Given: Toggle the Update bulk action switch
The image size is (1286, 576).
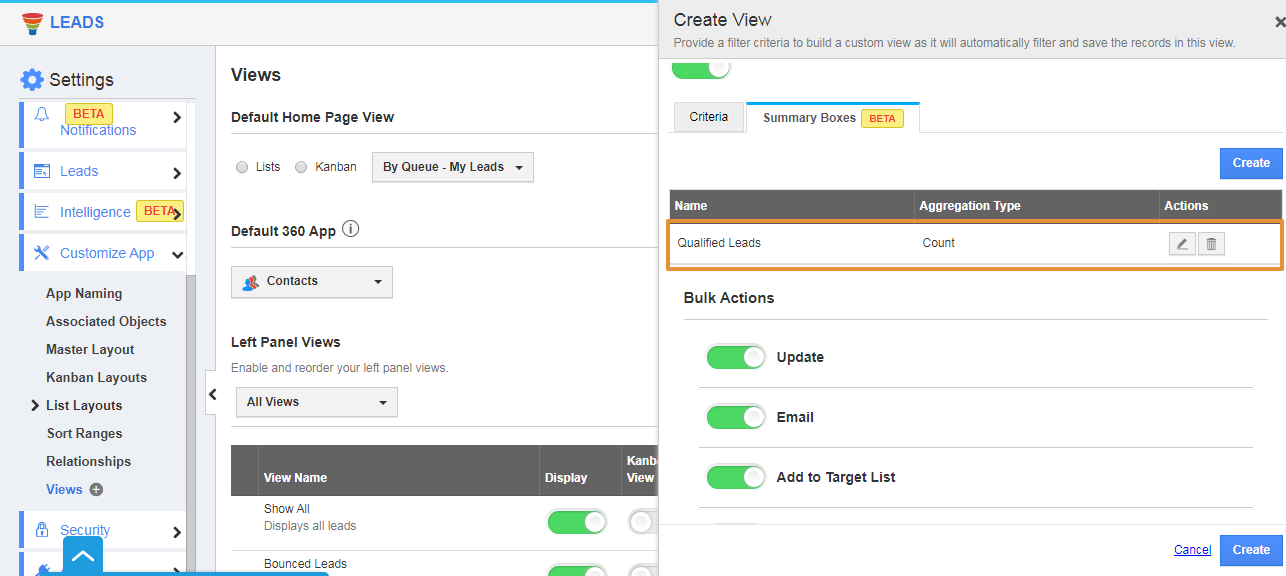Looking at the screenshot, I should (735, 357).
